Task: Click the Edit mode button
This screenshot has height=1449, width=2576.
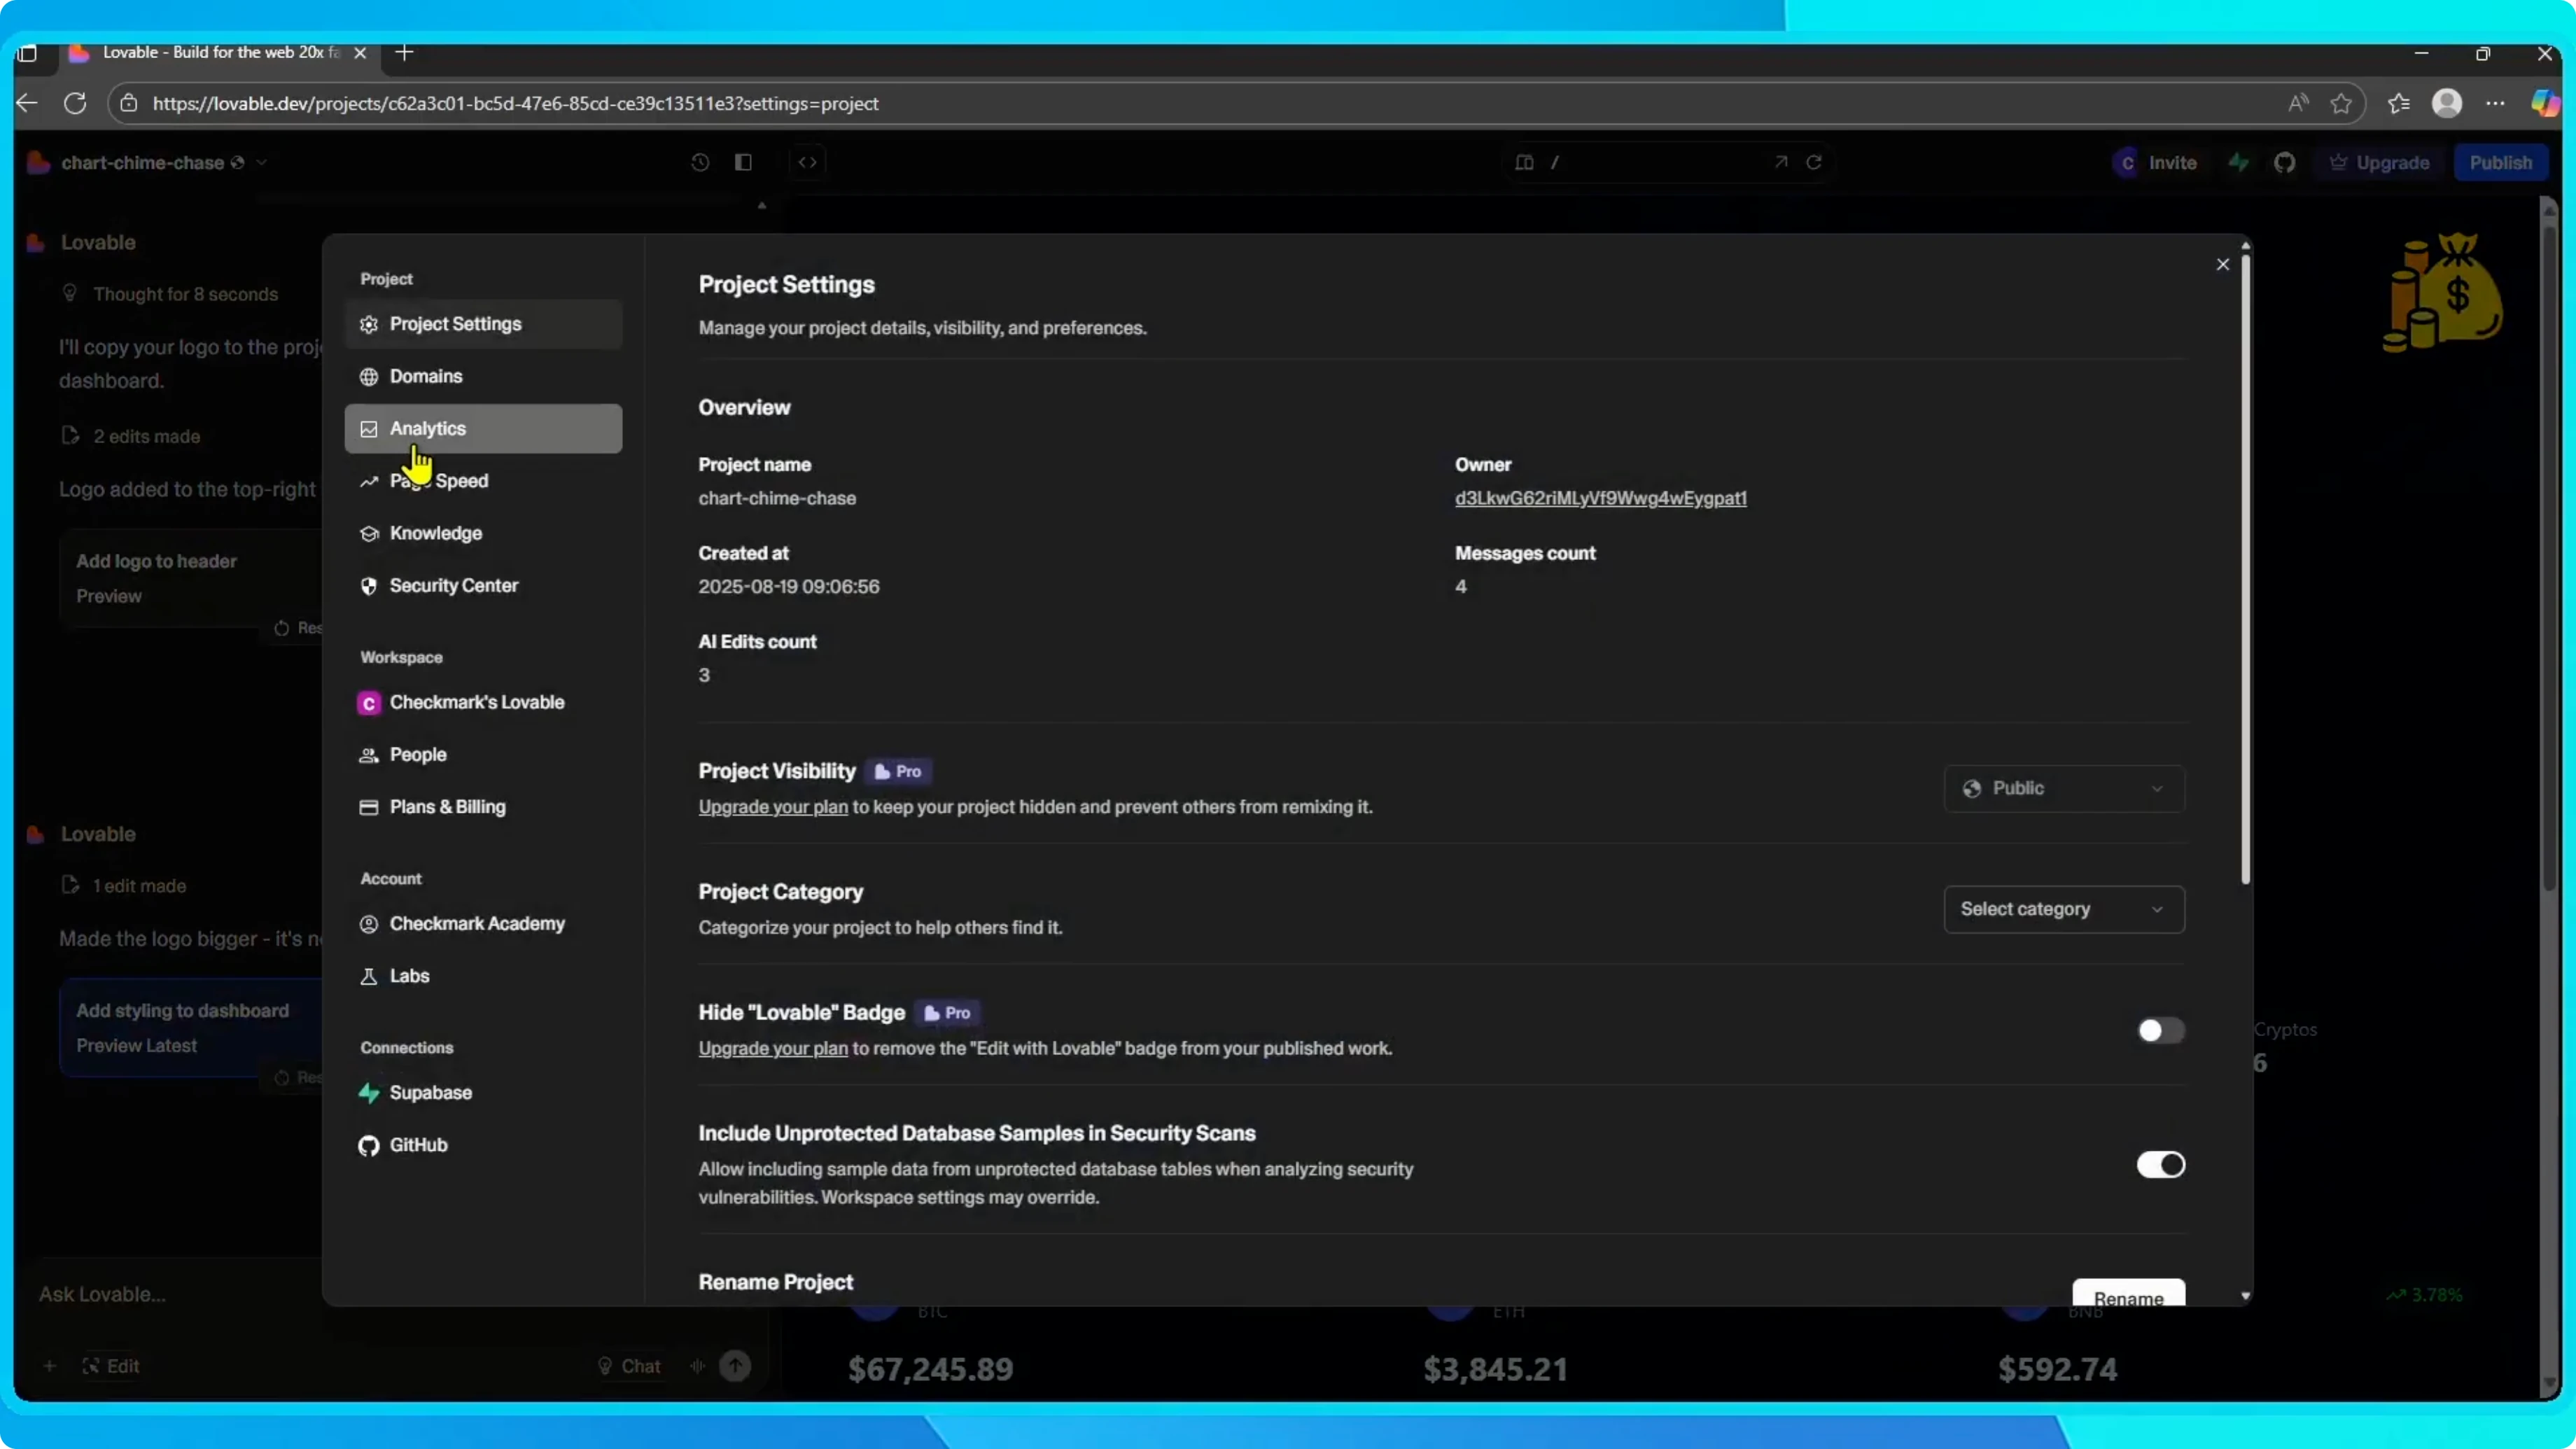Action: pos(111,1366)
